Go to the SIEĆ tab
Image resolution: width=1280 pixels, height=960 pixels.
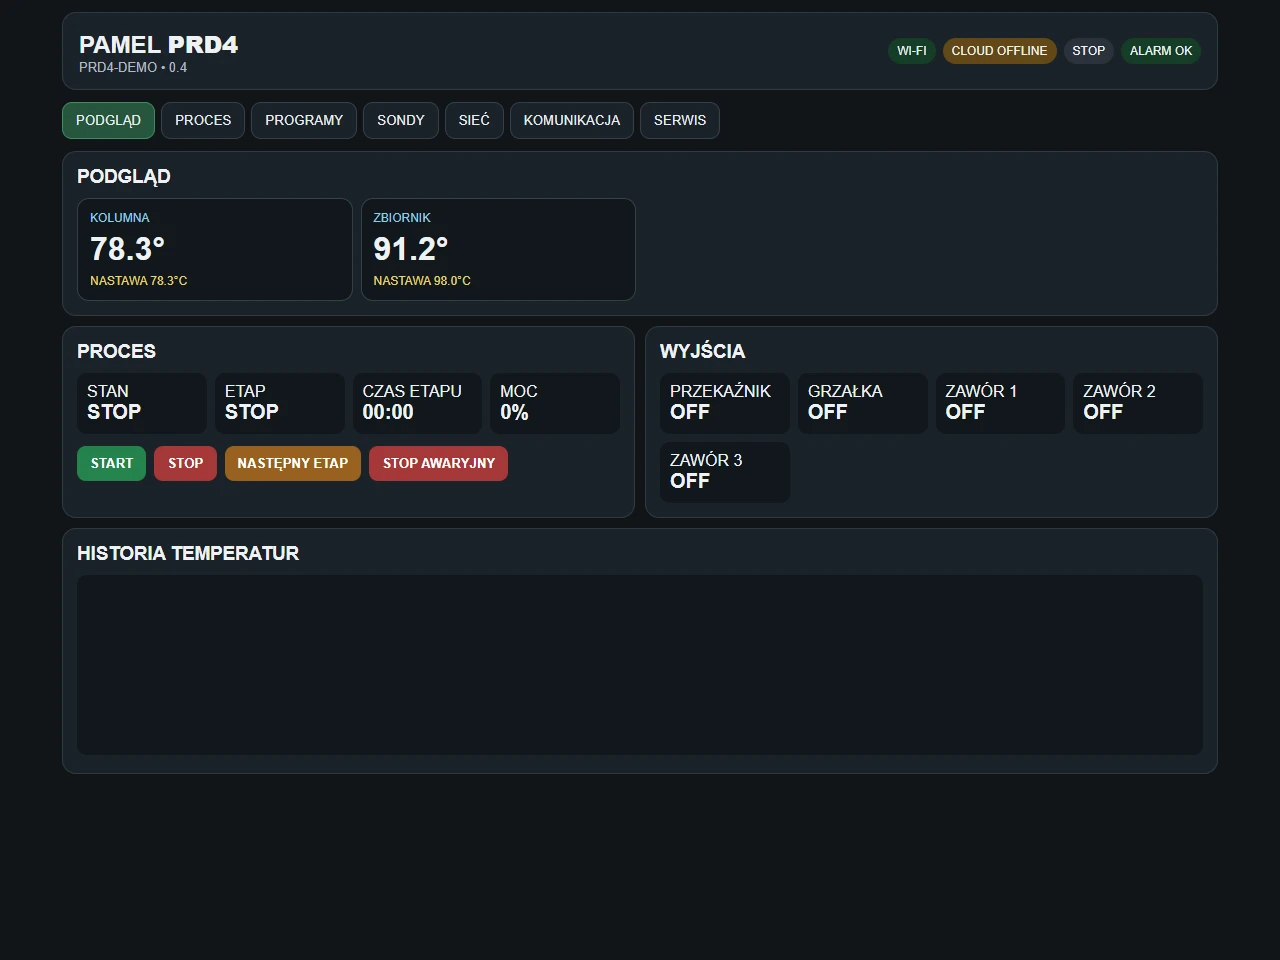(474, 120)
